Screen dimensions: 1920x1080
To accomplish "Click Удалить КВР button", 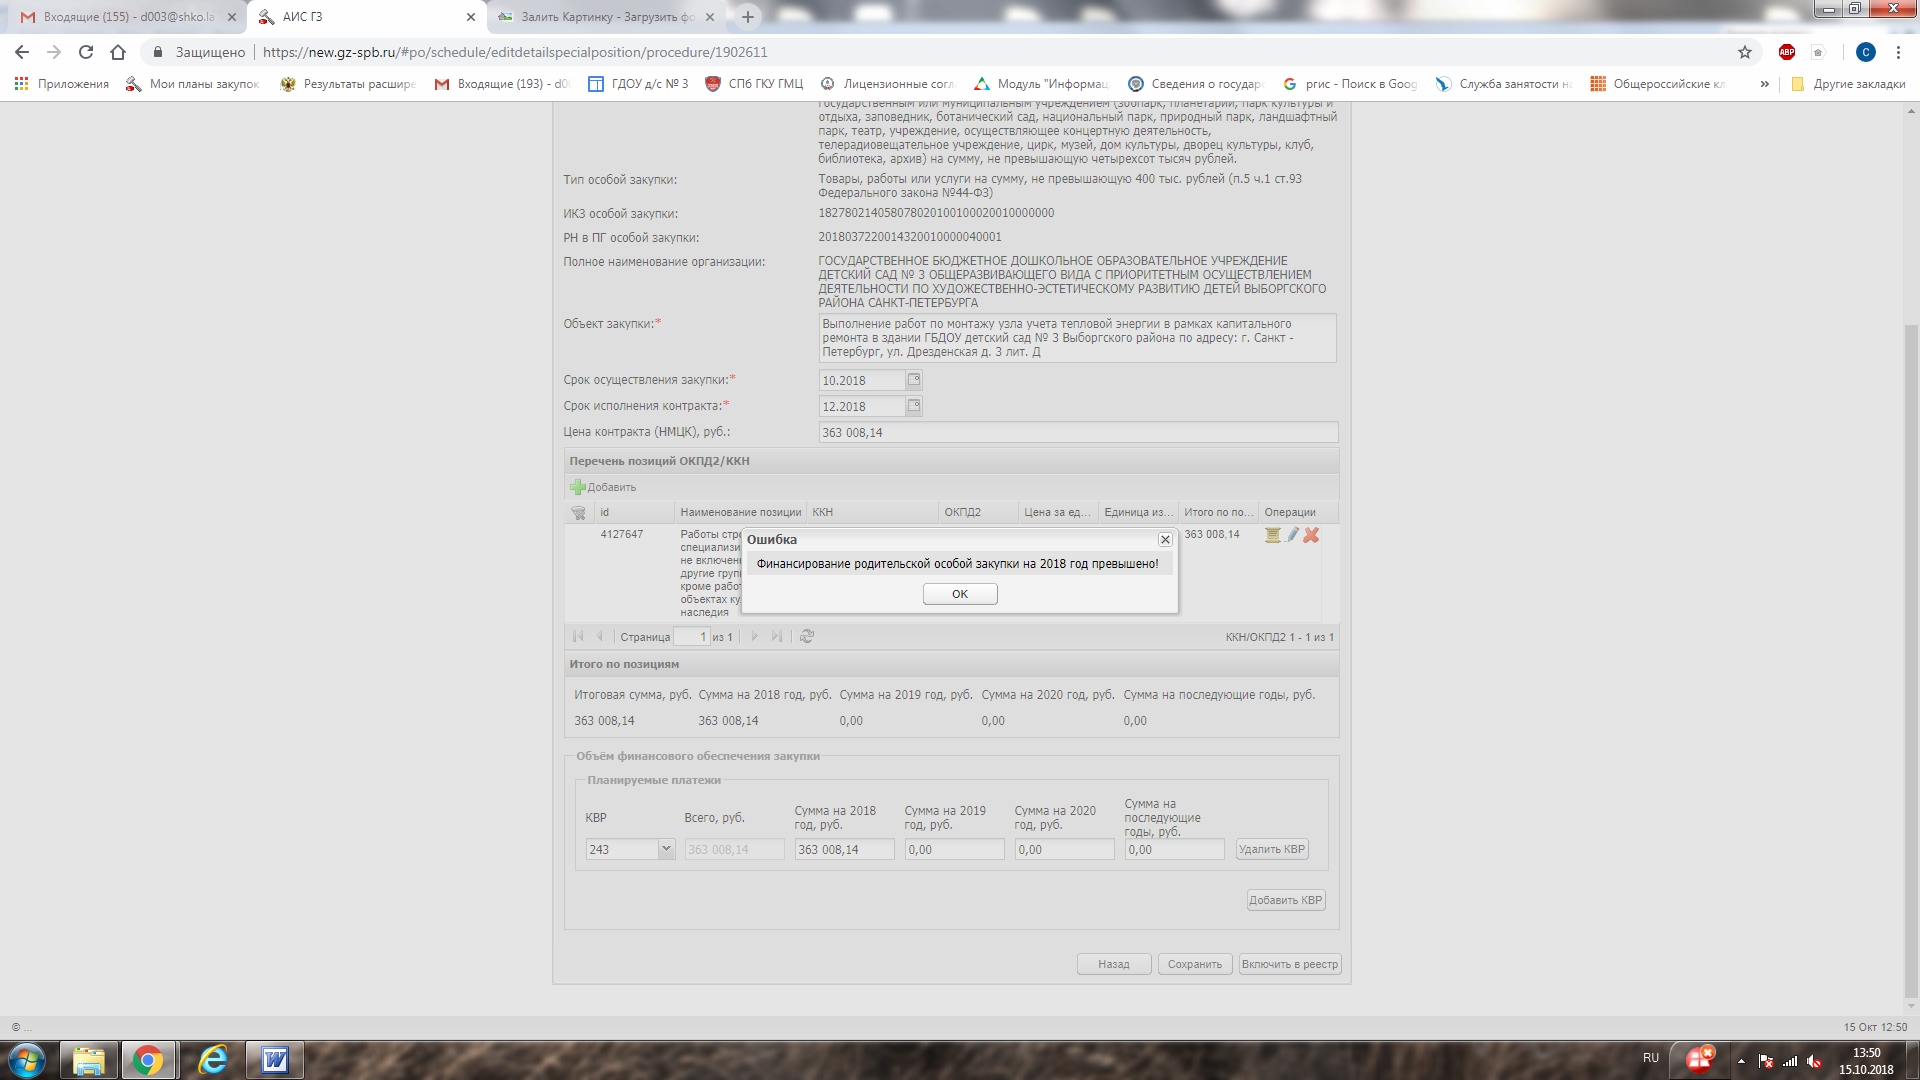I will (1271, 849).
